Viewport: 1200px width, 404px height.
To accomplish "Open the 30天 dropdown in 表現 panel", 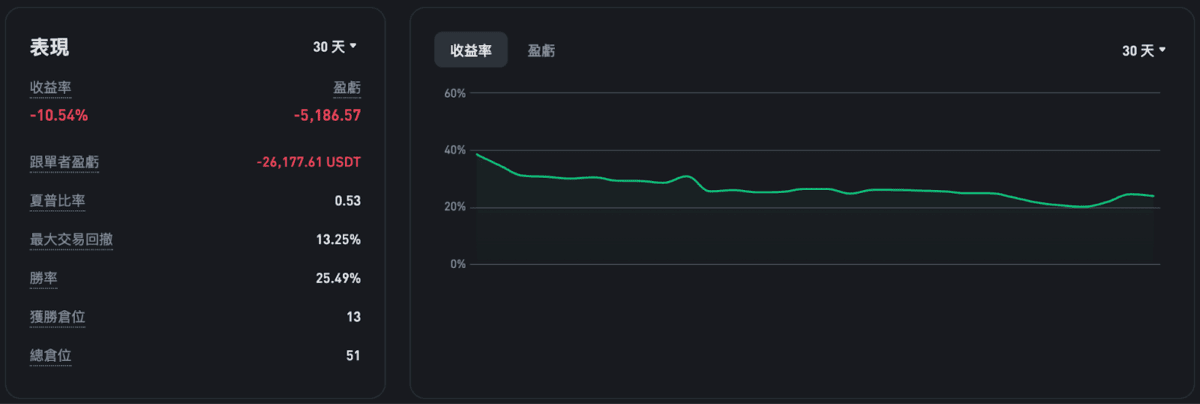I will (x=334, y=46).
